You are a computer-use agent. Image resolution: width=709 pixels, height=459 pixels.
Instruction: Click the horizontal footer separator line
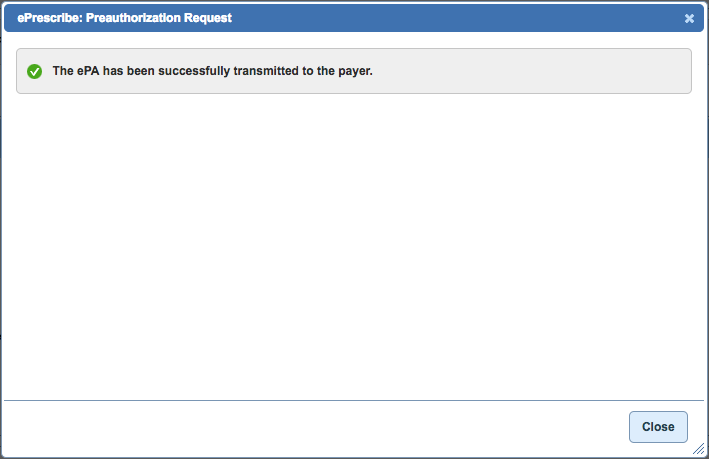(354, 400)
